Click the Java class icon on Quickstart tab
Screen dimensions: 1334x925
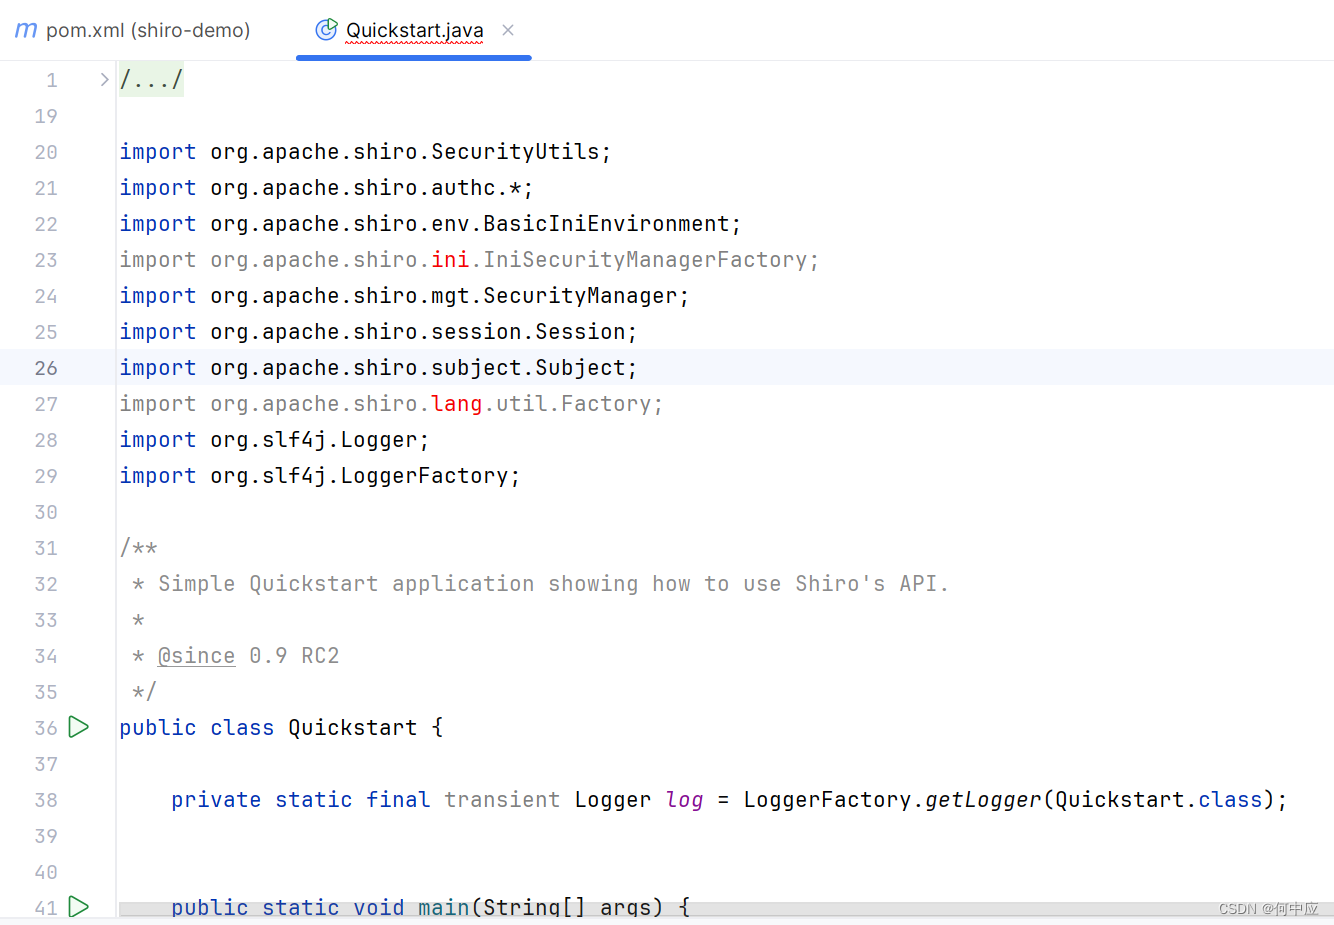[326, 30]
